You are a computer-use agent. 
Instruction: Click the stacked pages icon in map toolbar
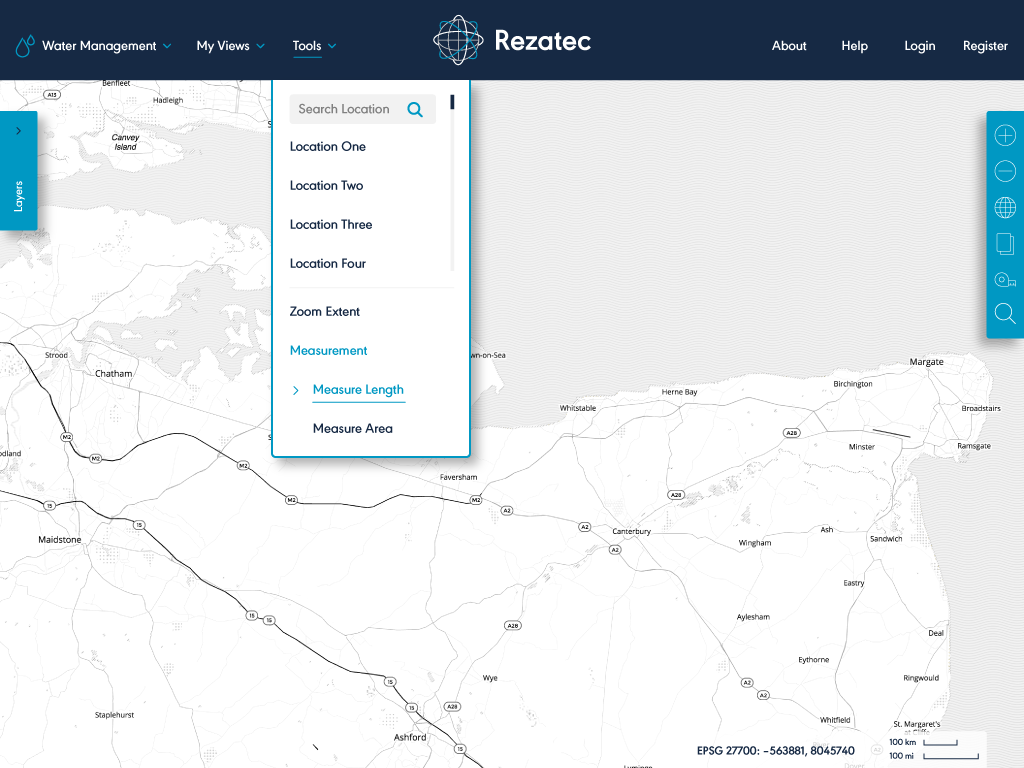click(1004, 244)
